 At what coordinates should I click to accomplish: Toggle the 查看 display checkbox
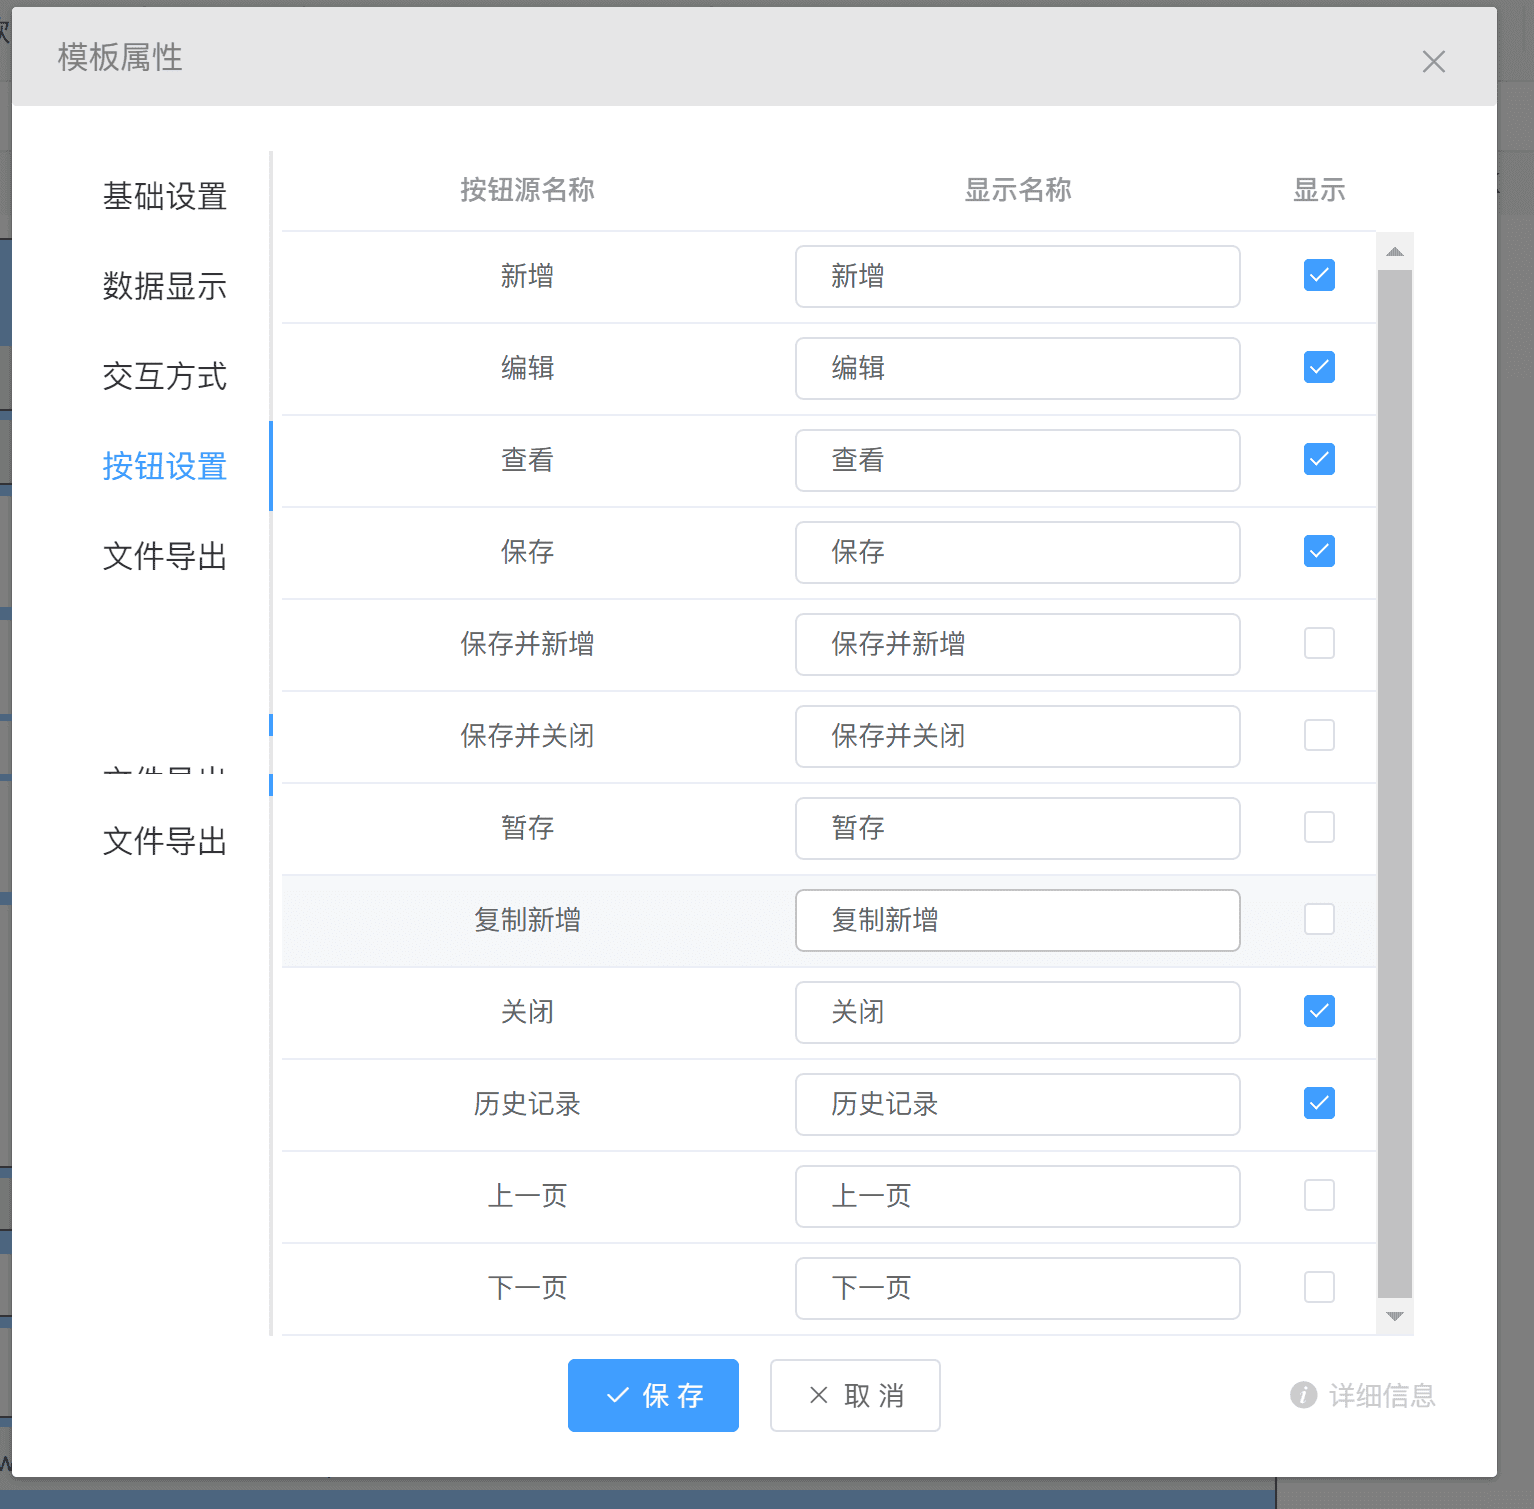click(x=1319, y=459)
